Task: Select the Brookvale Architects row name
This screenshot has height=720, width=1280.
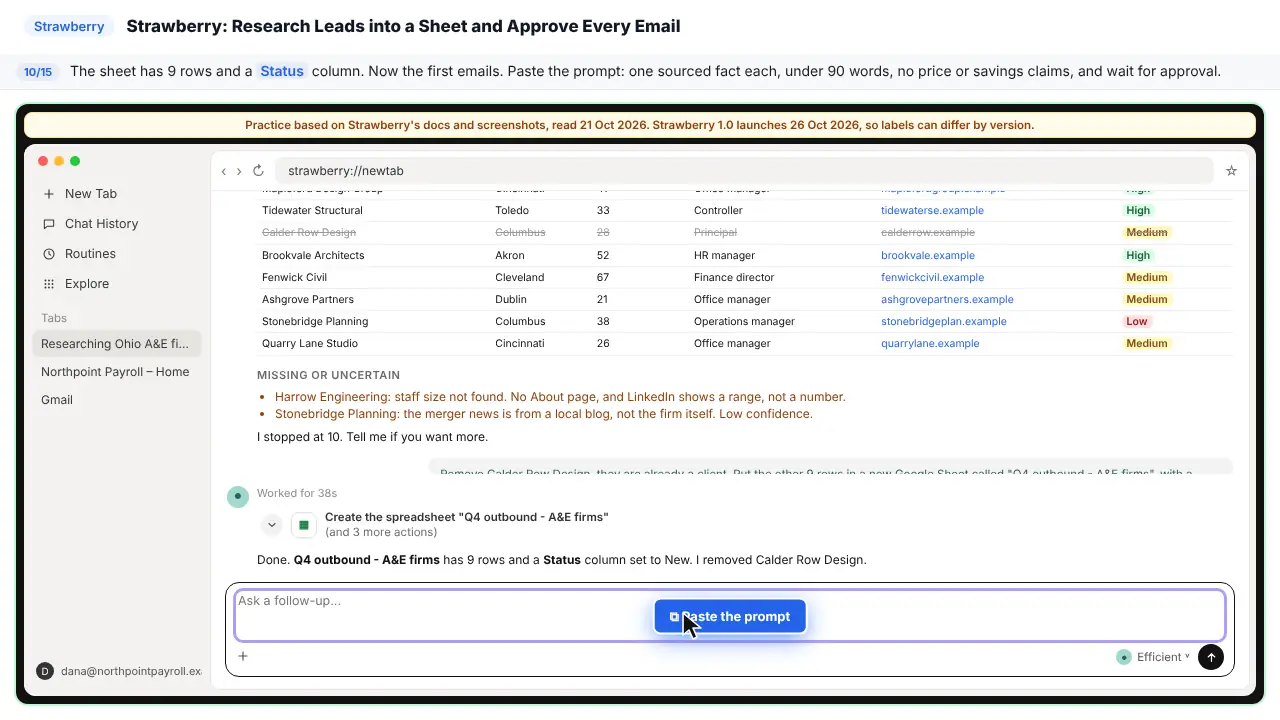Action: [313, 256]
